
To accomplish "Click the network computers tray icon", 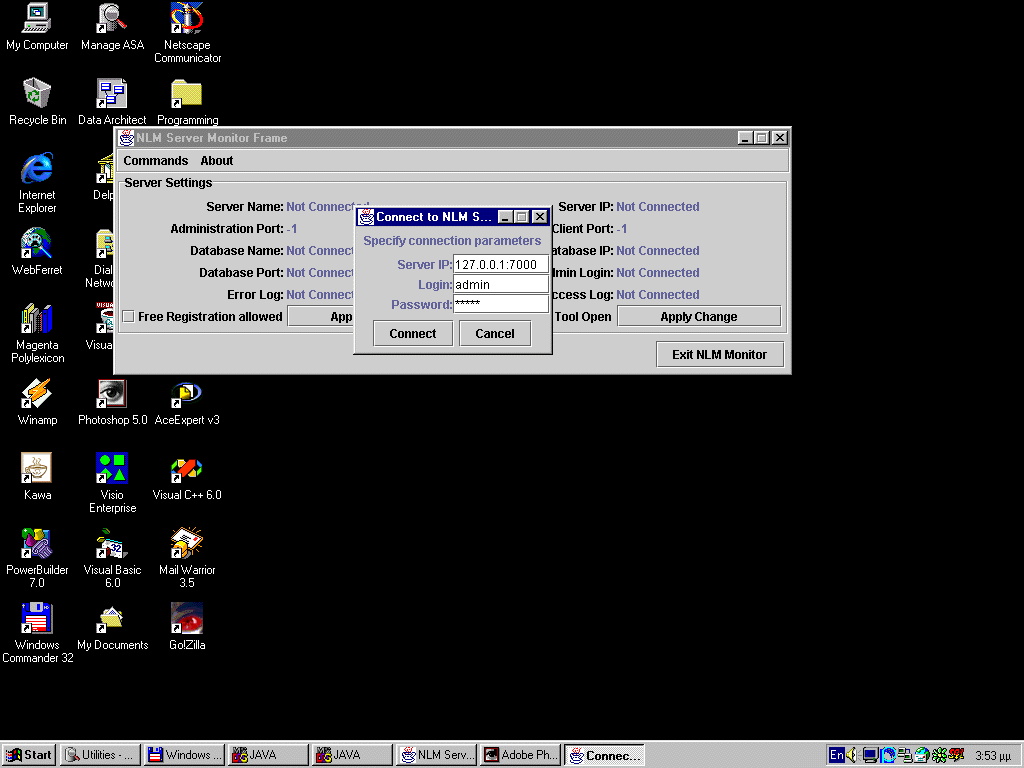I will pos(904,755).
